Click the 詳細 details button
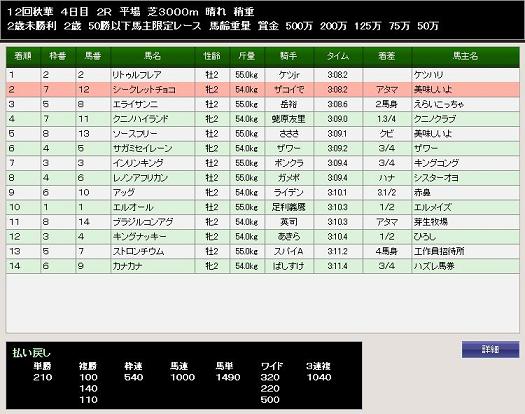The image size is (525, 414). click(x=491, y=350)
